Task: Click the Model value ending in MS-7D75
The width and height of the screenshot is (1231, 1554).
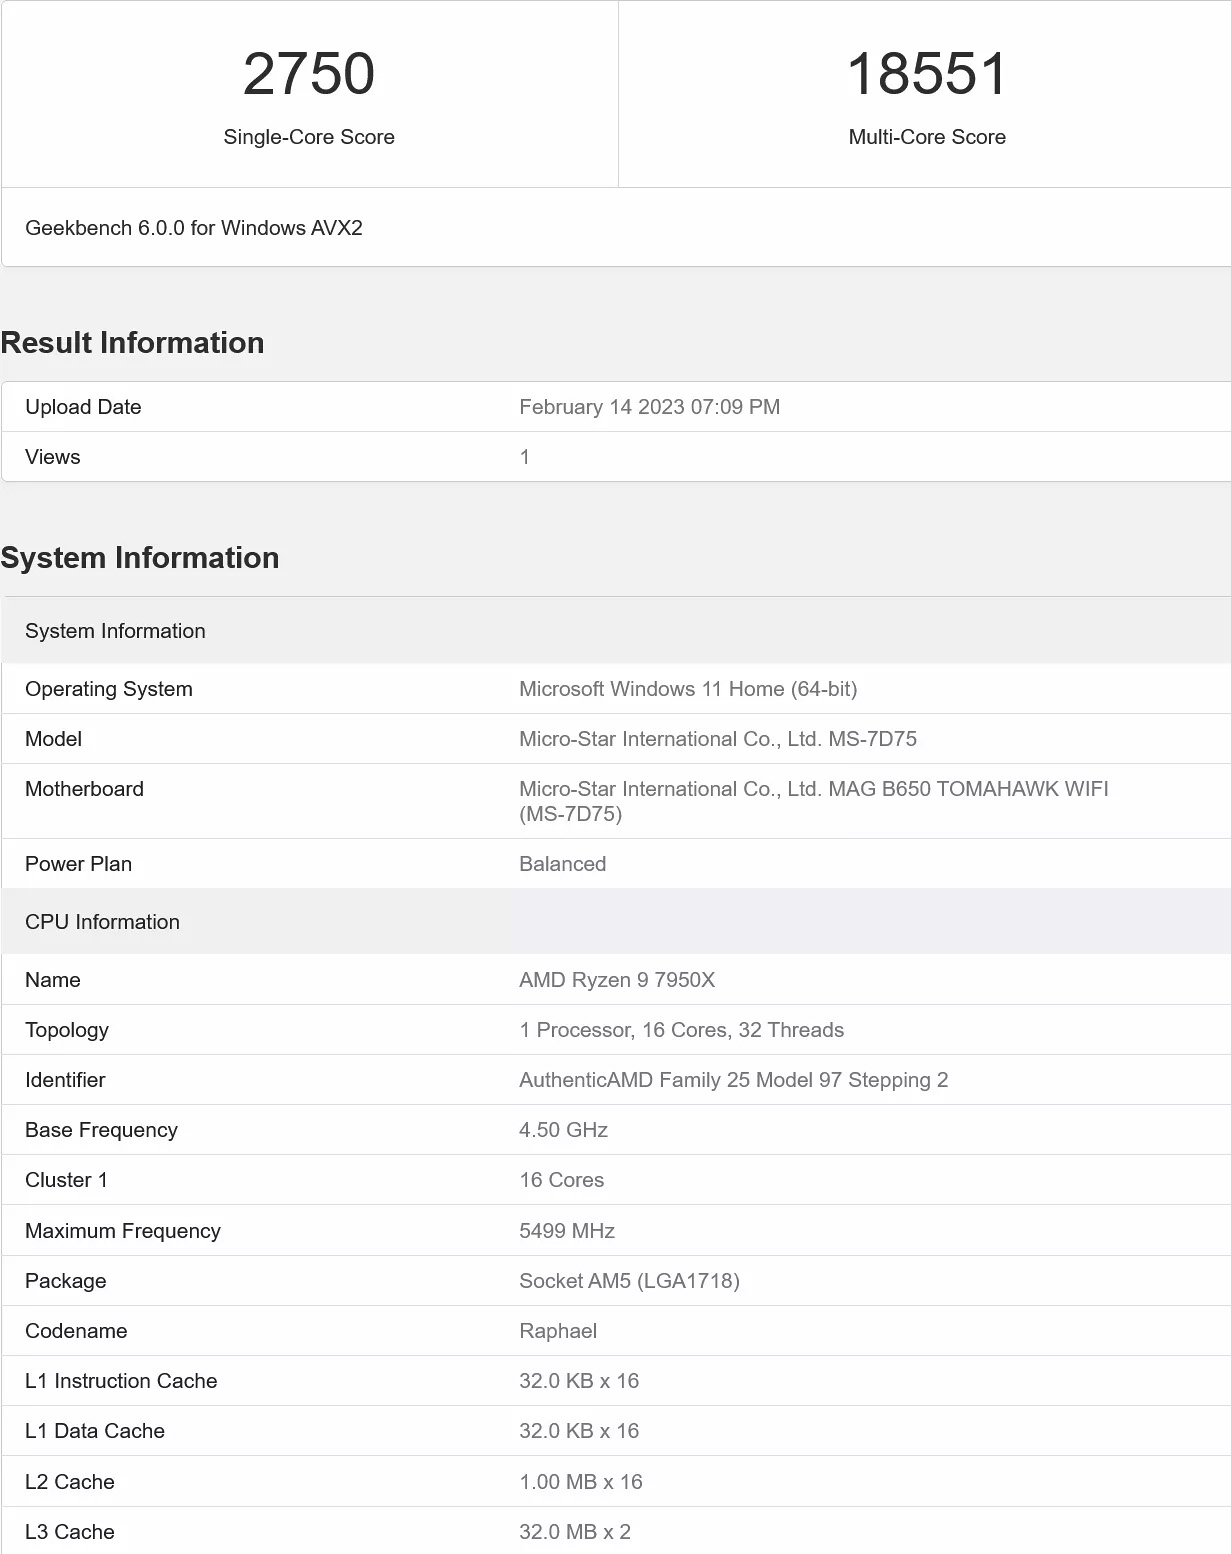Action: coord(717,739)
